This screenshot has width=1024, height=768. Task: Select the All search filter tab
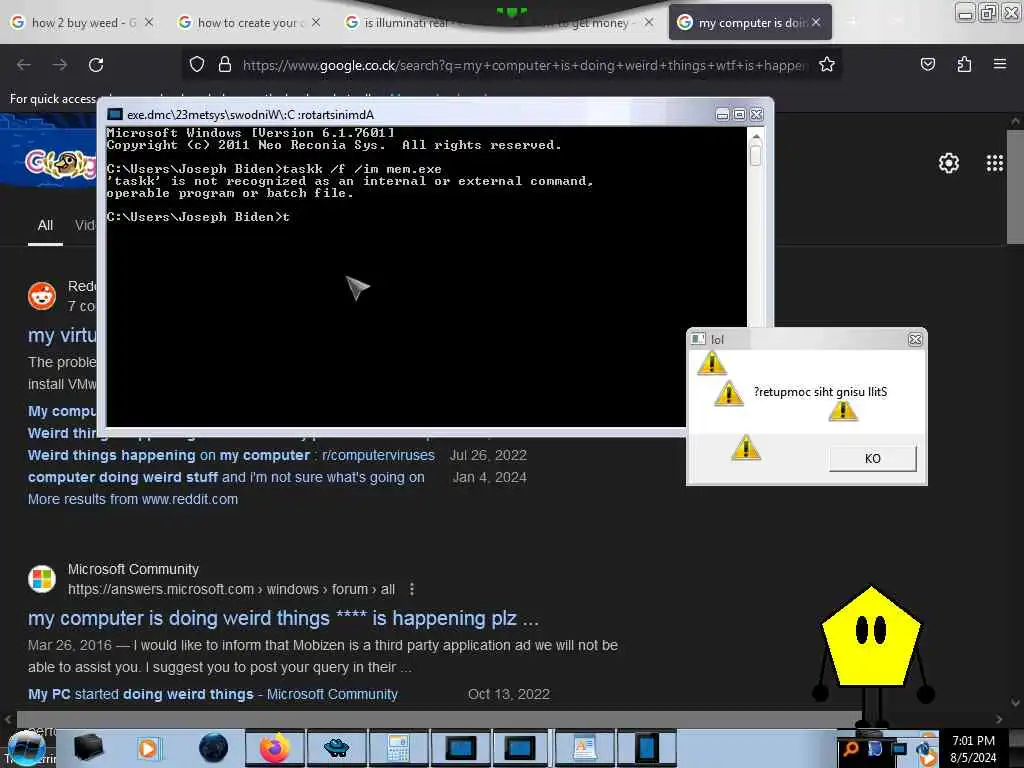point(45,225)
